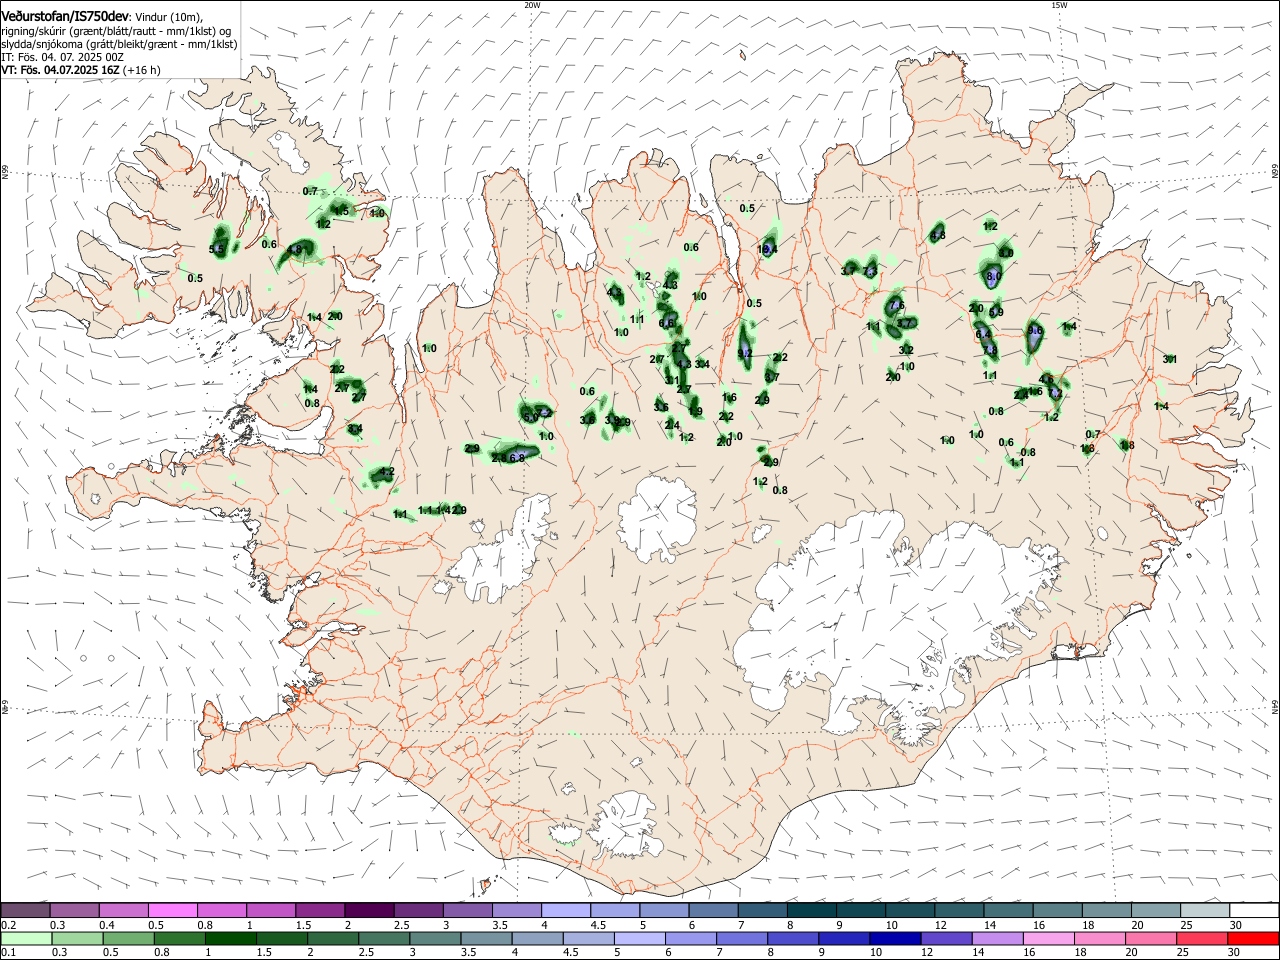1280x960 pixels.
Task: Click the white Mýrdalsjökull glacier near south coast
Action: coord(628,828)
